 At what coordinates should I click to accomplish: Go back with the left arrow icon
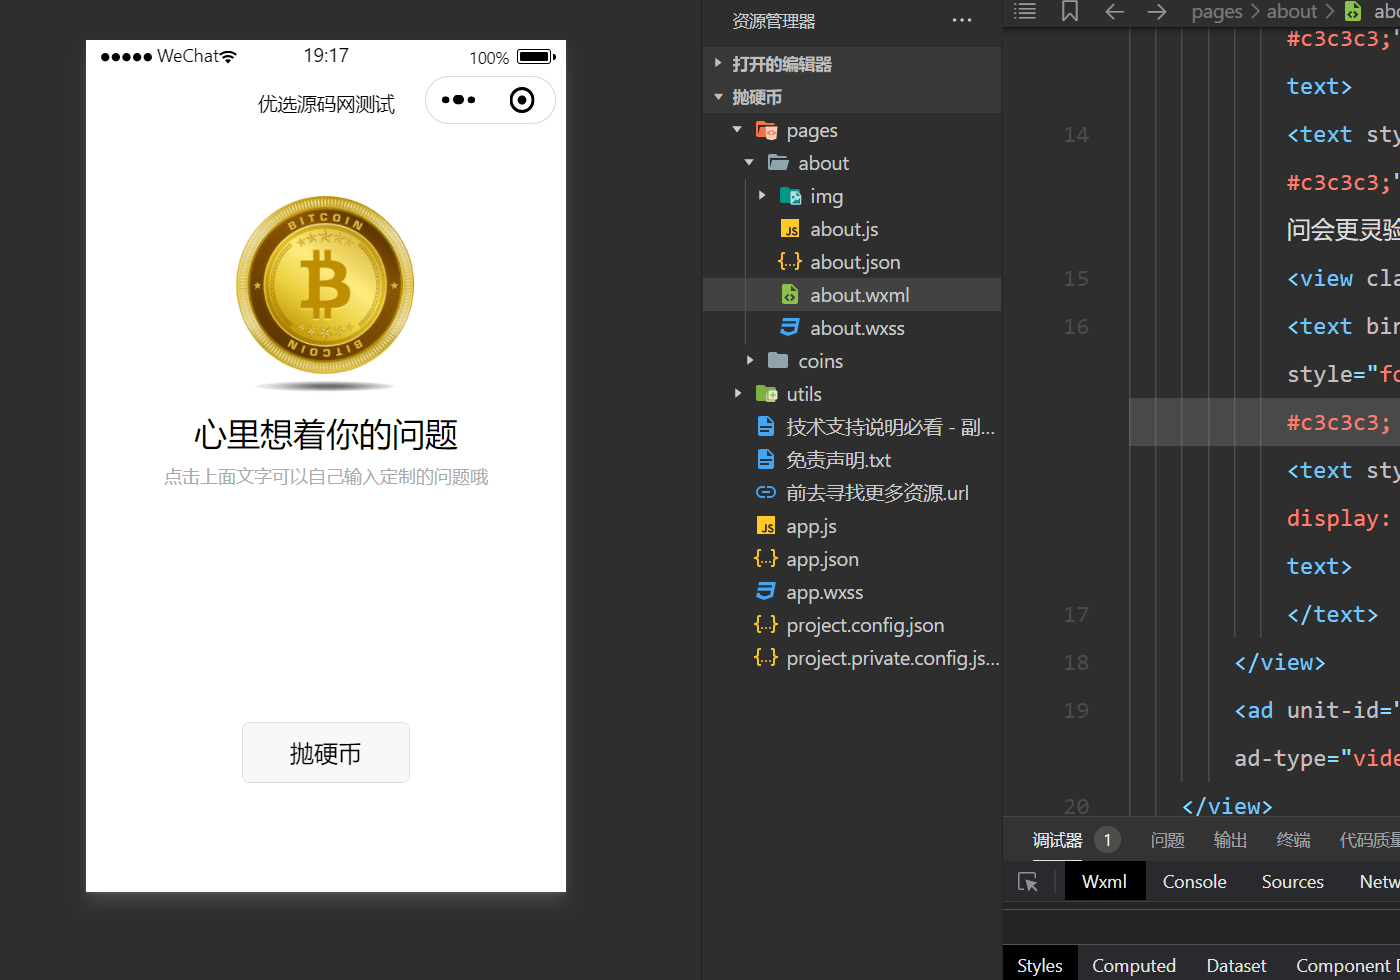1114,11
